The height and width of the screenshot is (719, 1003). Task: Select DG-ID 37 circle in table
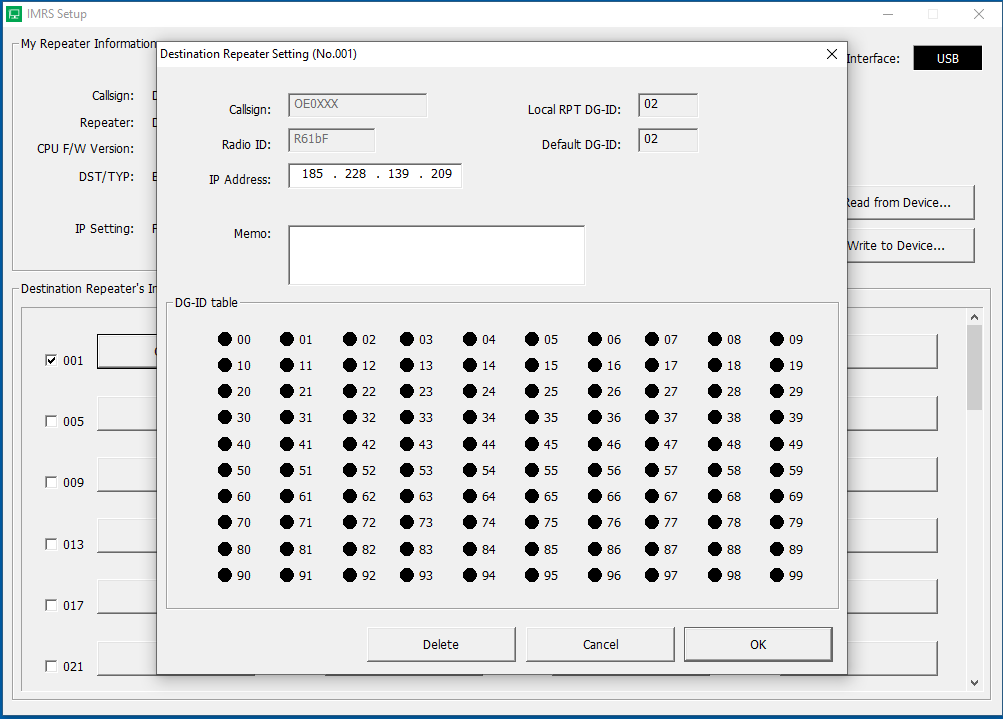click(x=652, y=418)
